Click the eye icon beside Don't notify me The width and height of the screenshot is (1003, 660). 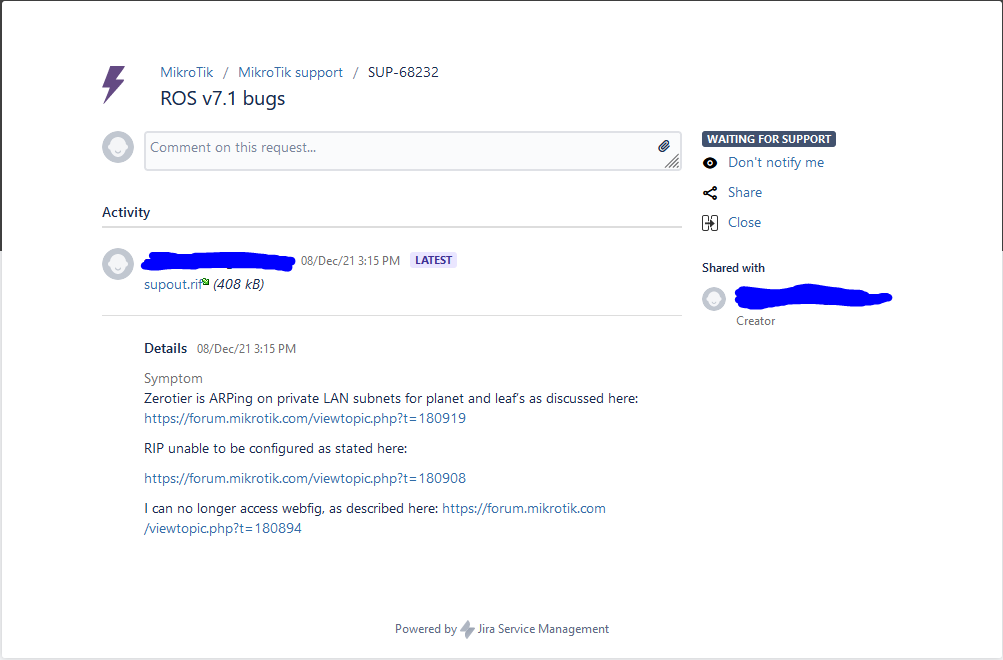click(710, 163)
